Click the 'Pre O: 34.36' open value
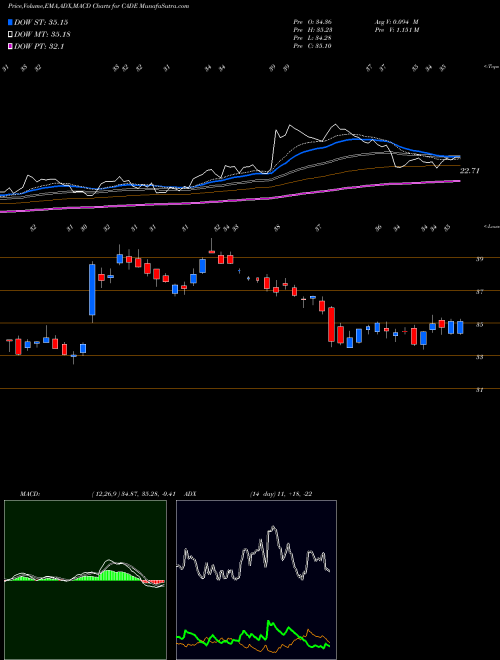This screenshot has height=660, width=500. point(313,22)
